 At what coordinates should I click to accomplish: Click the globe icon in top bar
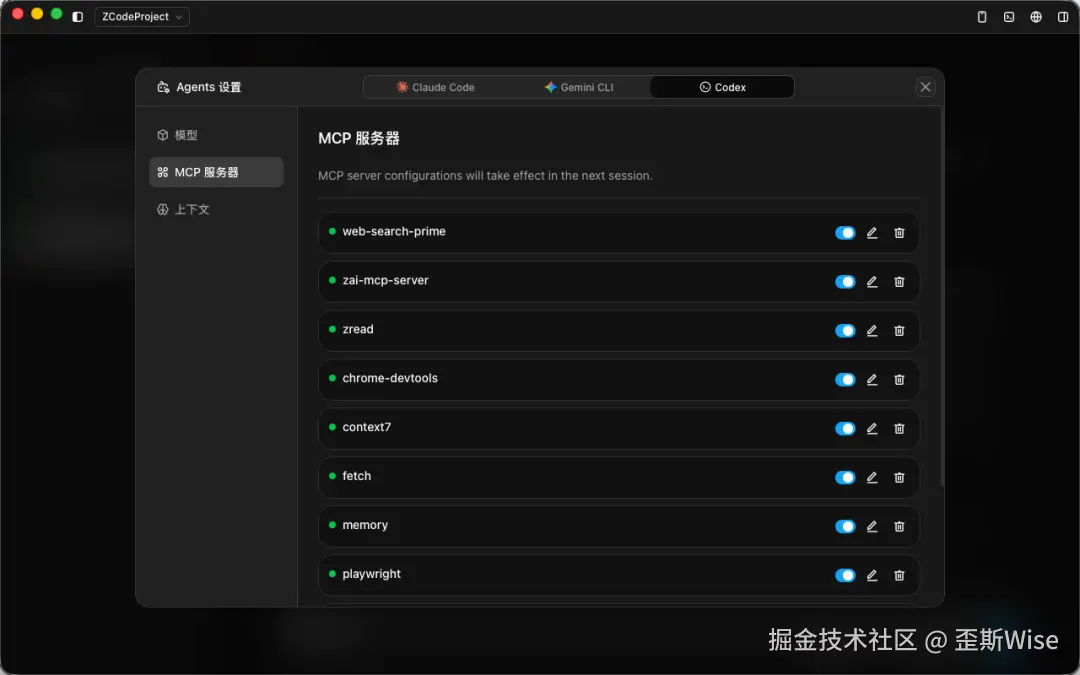tap(1036, 17)
